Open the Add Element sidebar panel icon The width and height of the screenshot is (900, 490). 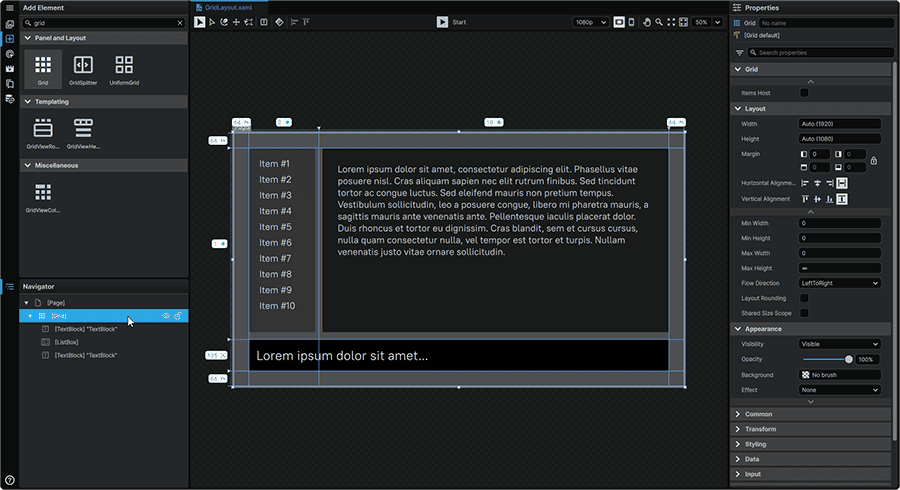pyautogui.click(x=10, y=39)
